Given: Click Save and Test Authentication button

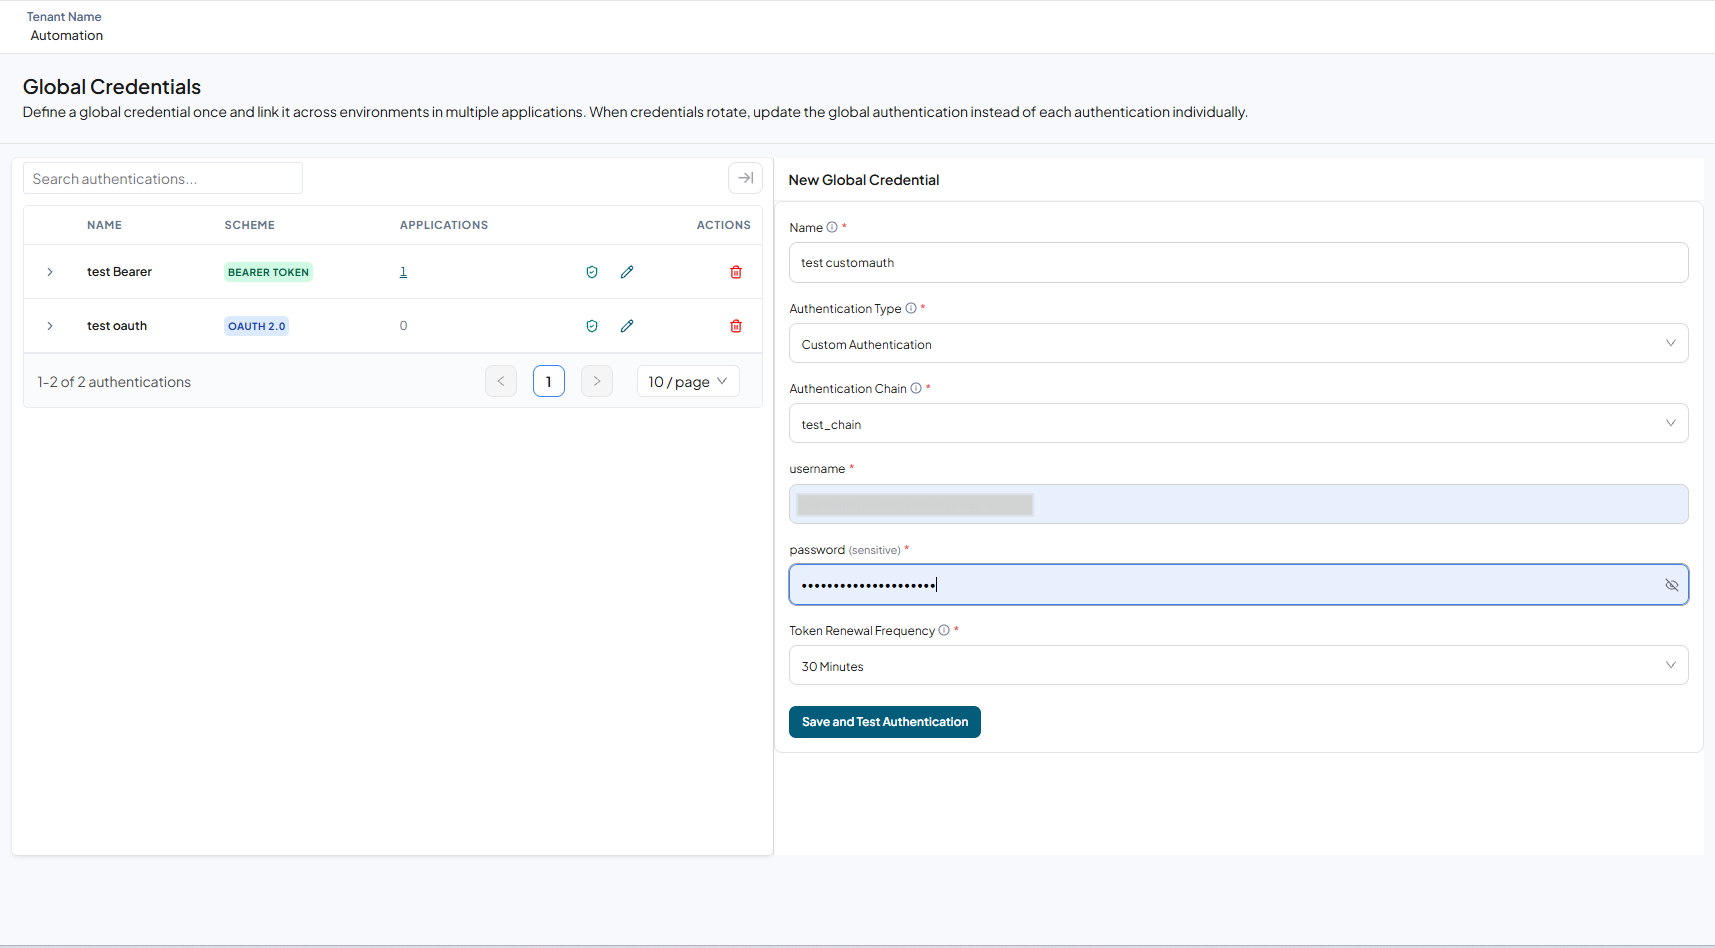Looking at the screenshot, I should point(885,722).
